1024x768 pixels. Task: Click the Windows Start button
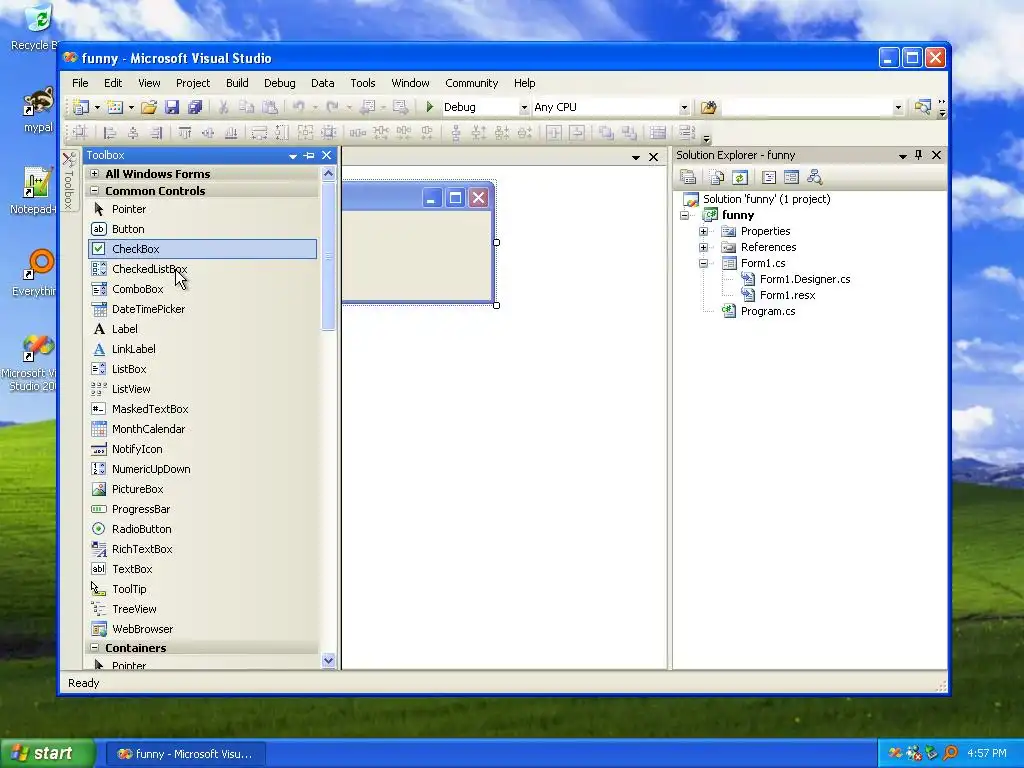tap(48, 754)
